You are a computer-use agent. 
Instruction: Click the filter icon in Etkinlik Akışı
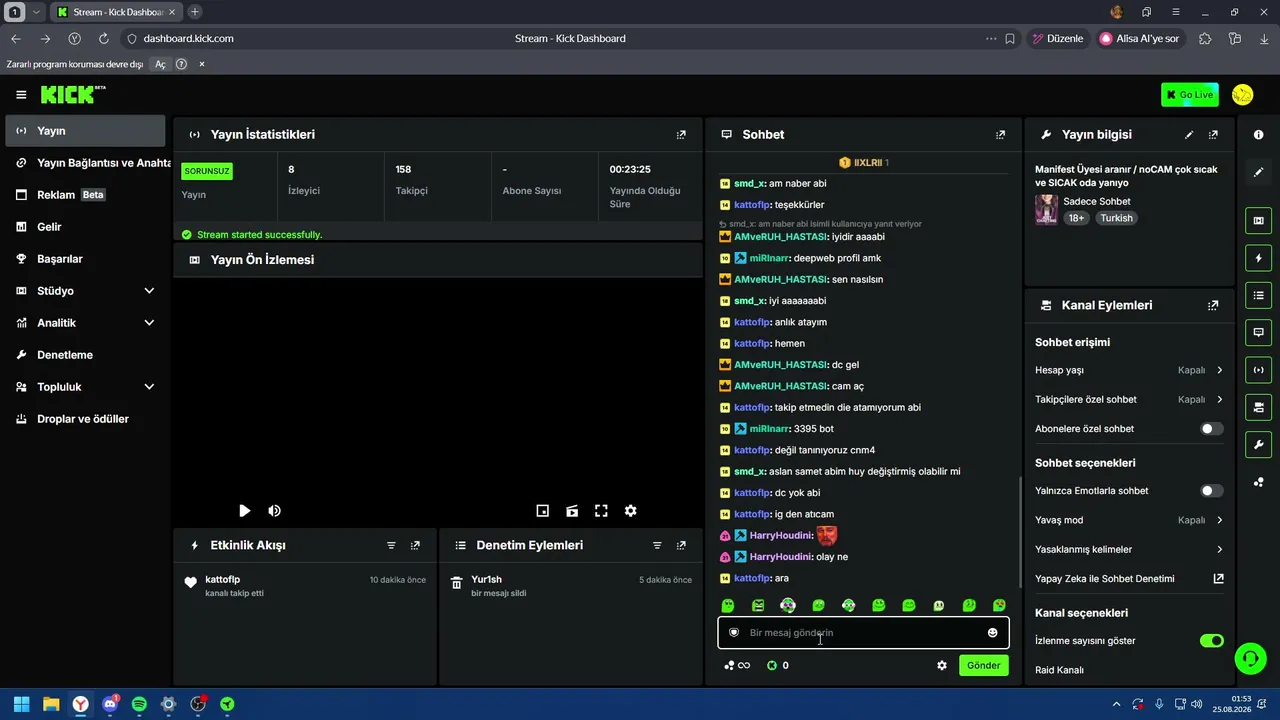tap(391, 545)
